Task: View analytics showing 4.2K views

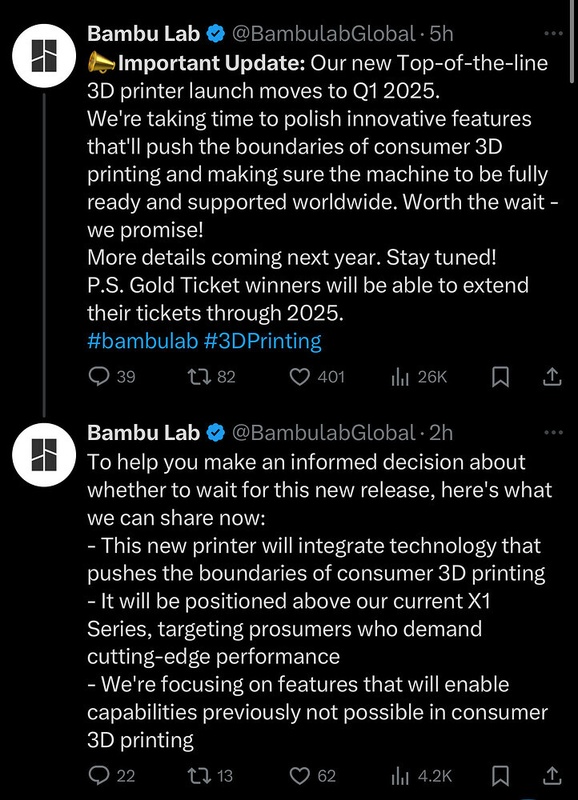Action: (x=421, y=776)
